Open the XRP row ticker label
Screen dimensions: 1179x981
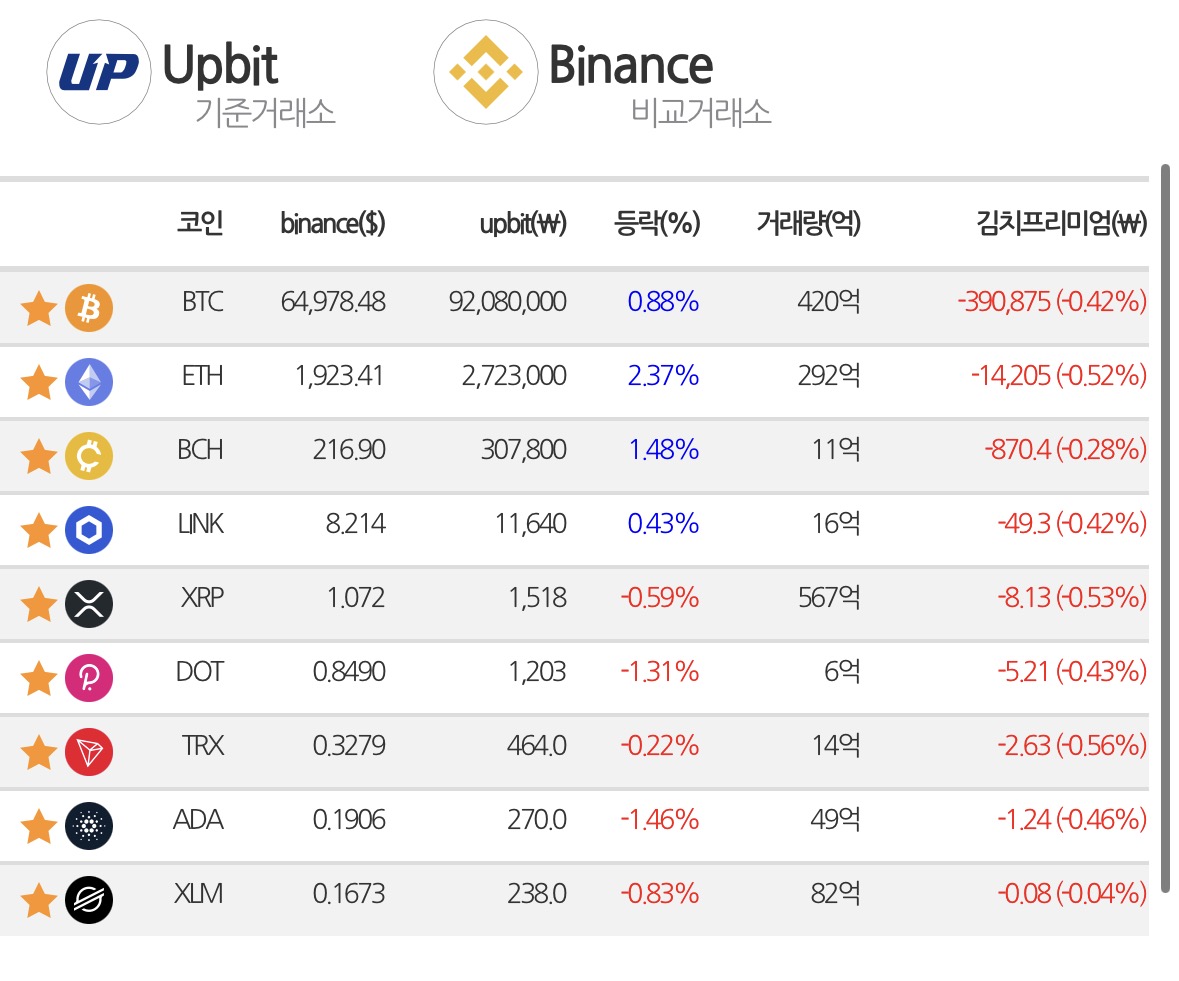coord(202,597)
